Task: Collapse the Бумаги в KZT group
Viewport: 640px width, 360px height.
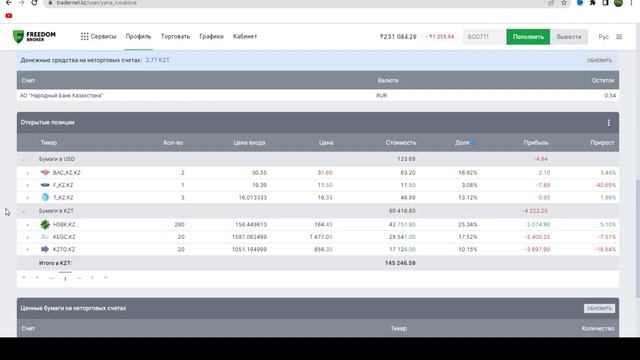Action: [23, 211]
